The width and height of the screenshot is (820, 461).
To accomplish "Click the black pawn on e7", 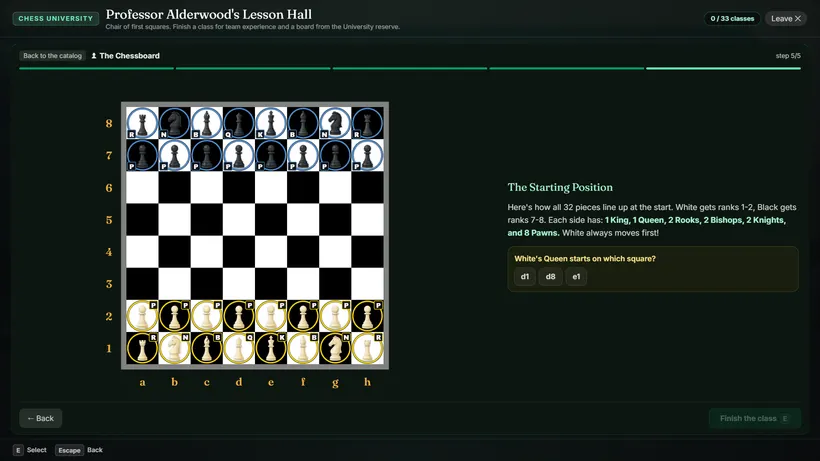I will tap(271, 155).
